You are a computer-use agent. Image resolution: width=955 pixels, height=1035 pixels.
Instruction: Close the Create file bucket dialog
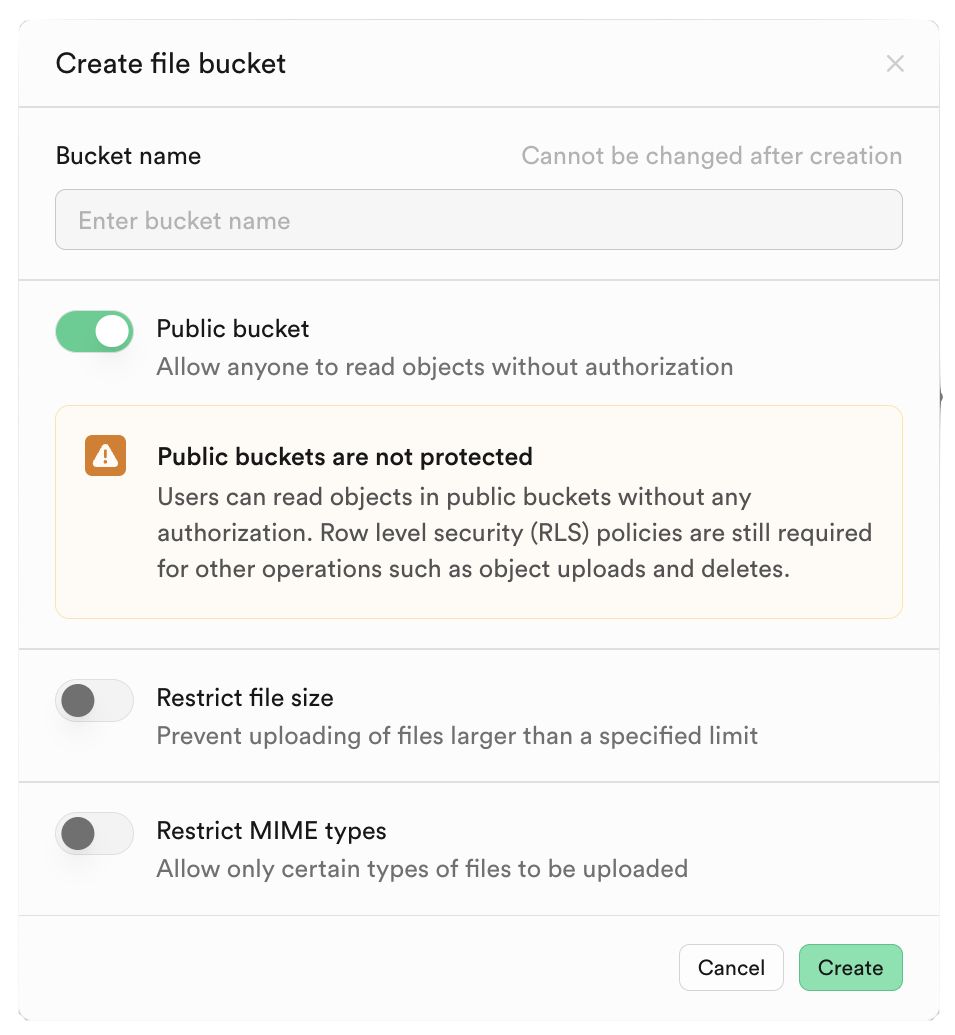click(894, 64)
